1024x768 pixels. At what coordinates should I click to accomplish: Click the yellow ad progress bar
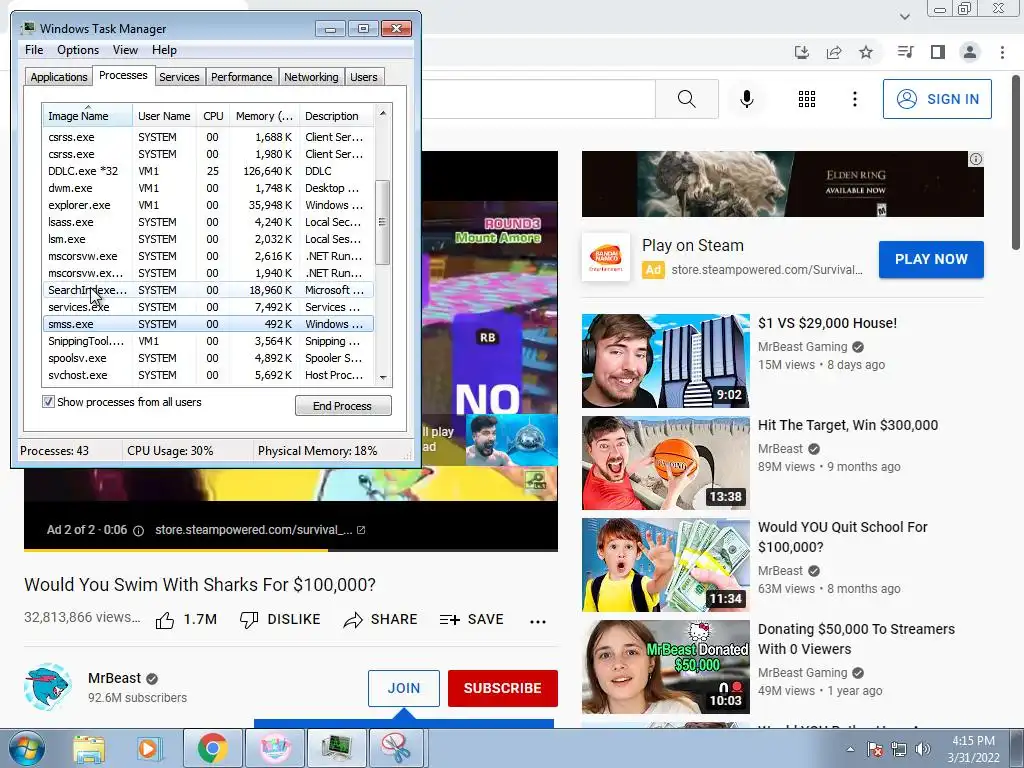[x=176, y=550]
